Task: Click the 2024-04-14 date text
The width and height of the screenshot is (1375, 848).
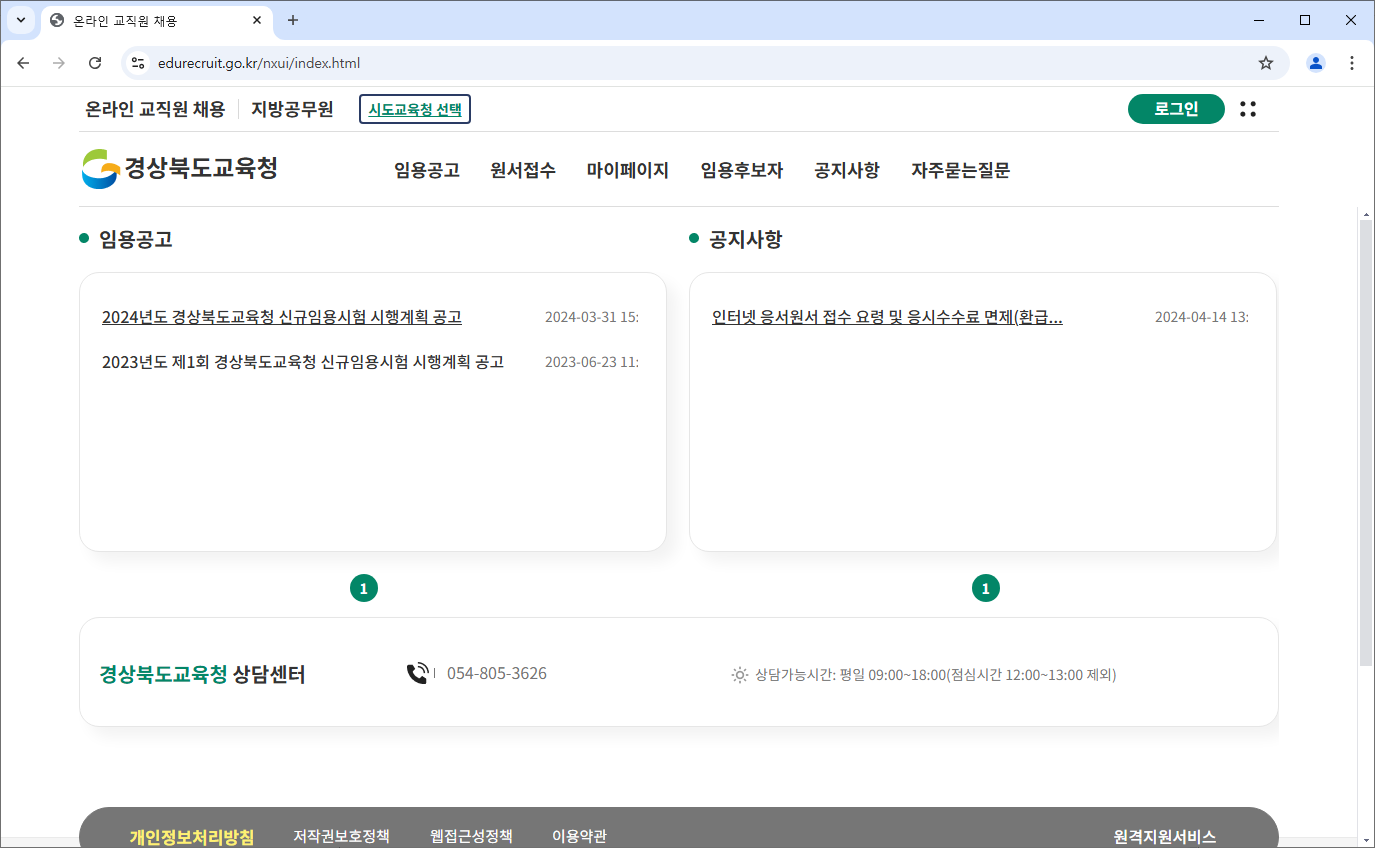Action: 1202,317
